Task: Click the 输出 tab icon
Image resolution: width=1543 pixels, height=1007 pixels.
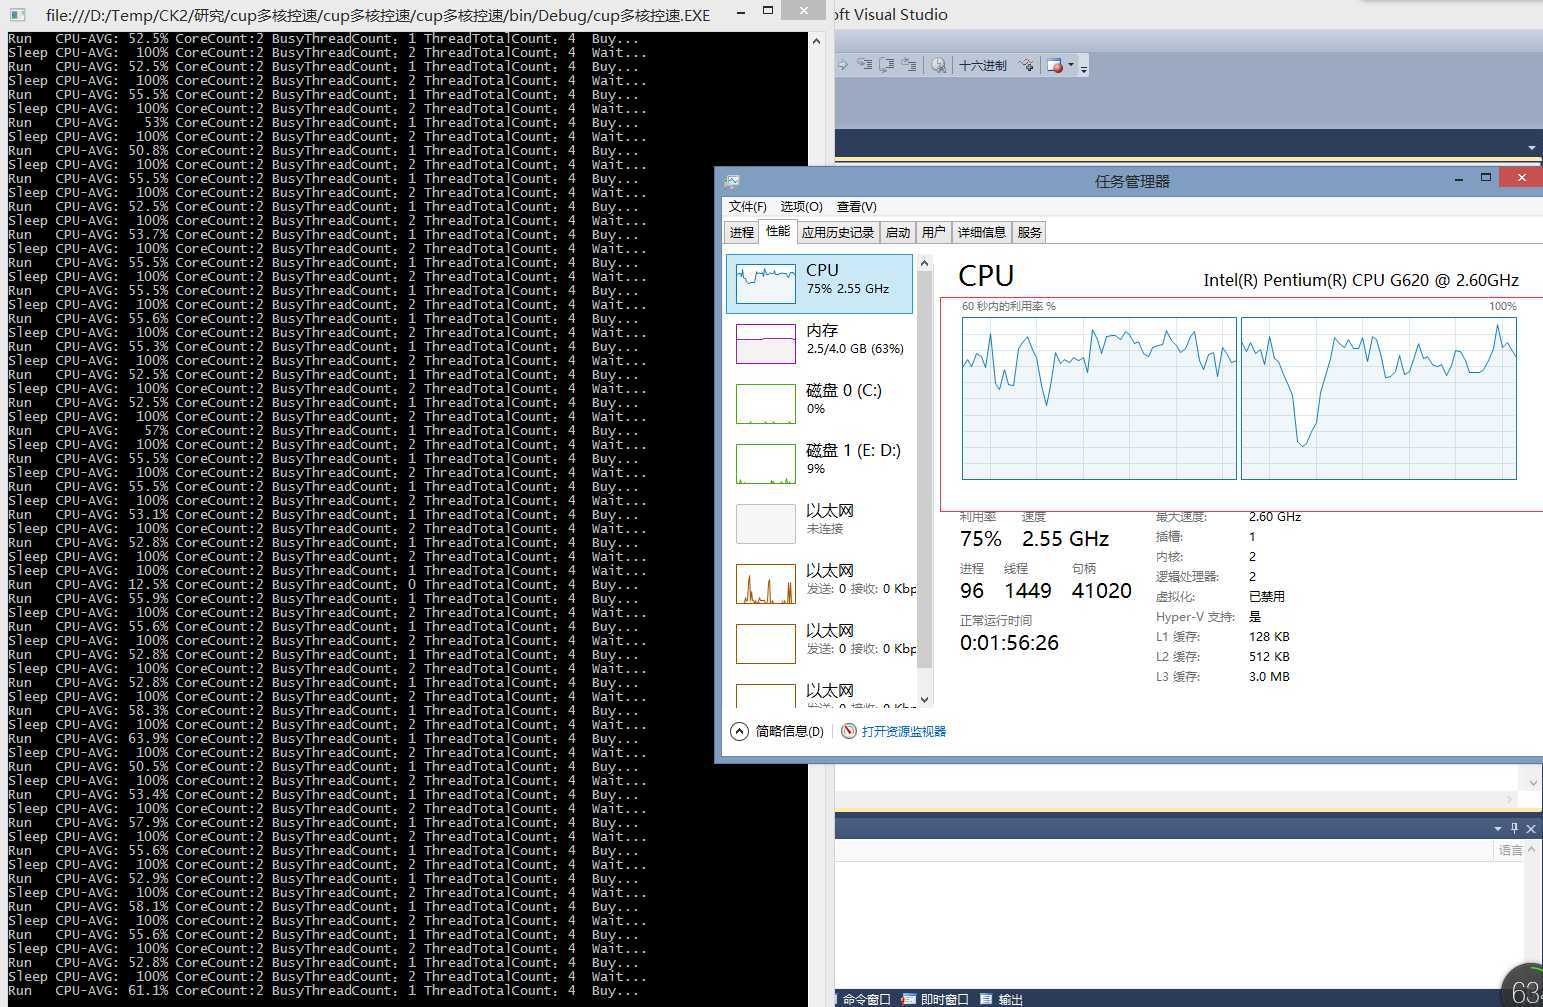Action: 986,999
